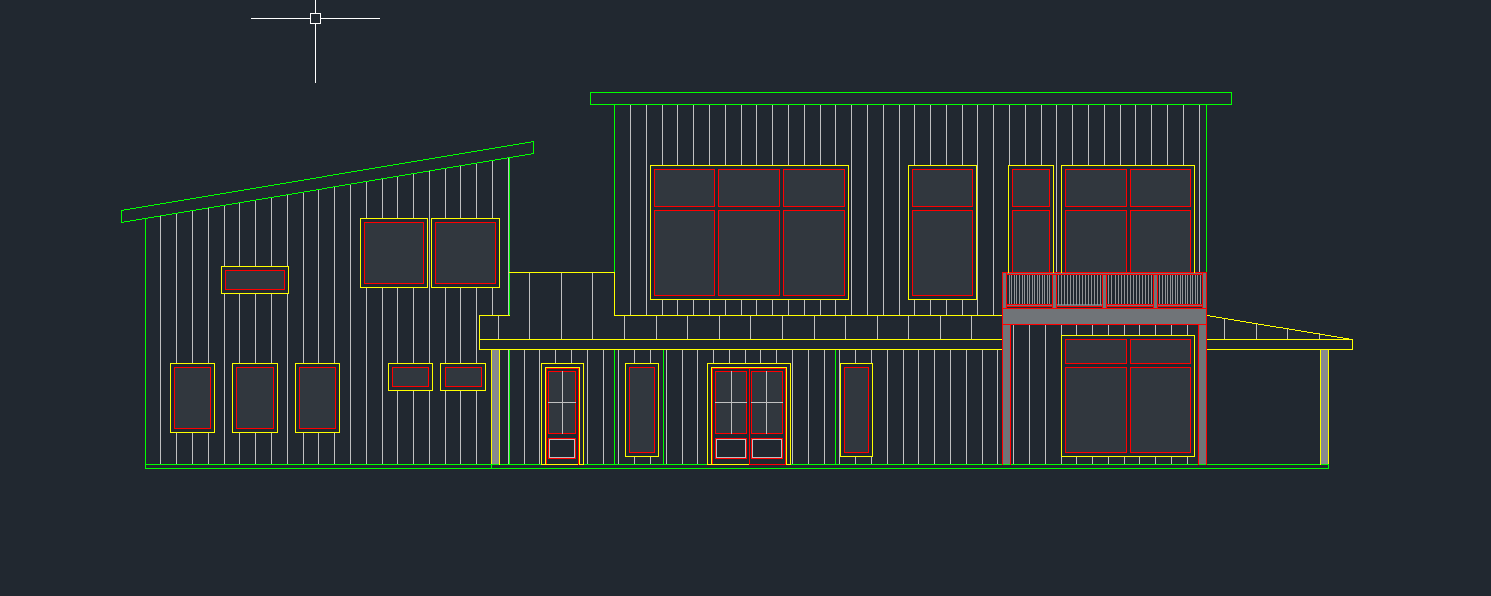Select the flat green roof of upper story
The height and width of the screenshot is (596, 1491).
(910, 98)
